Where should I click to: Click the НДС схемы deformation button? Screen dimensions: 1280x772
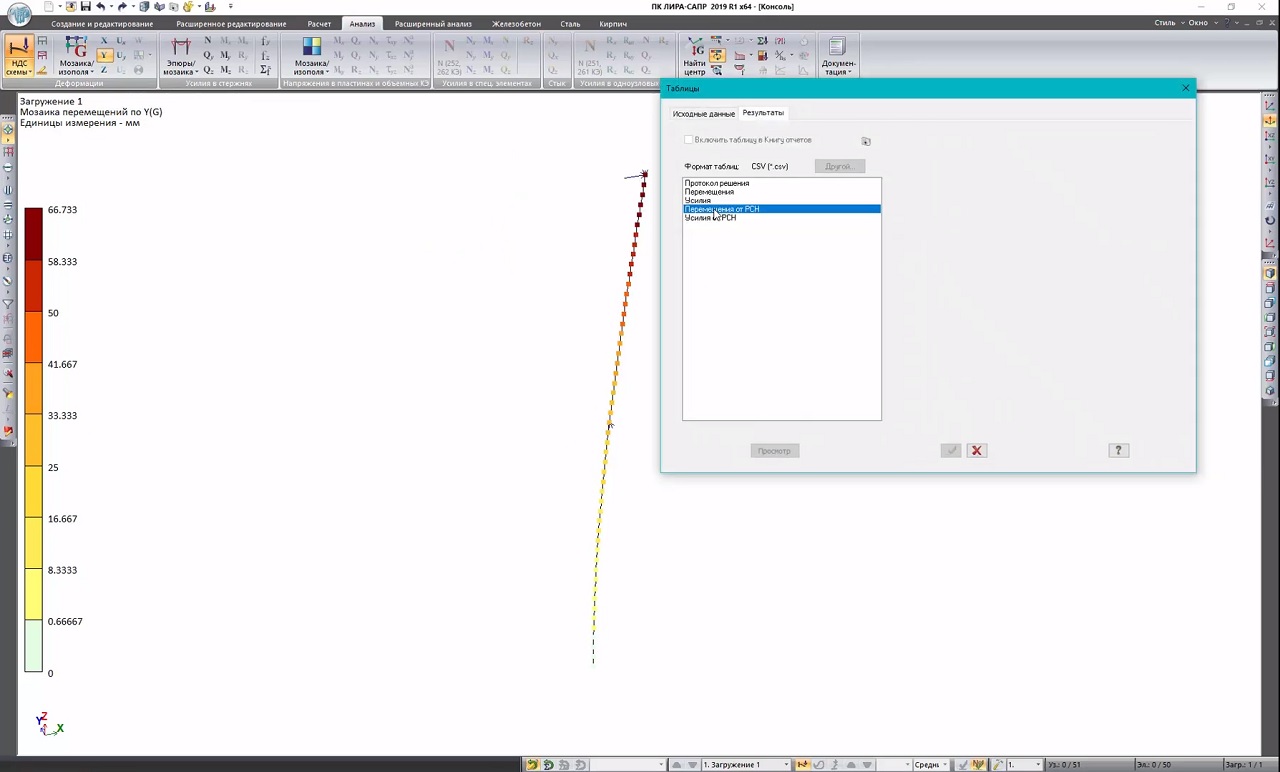19,56
